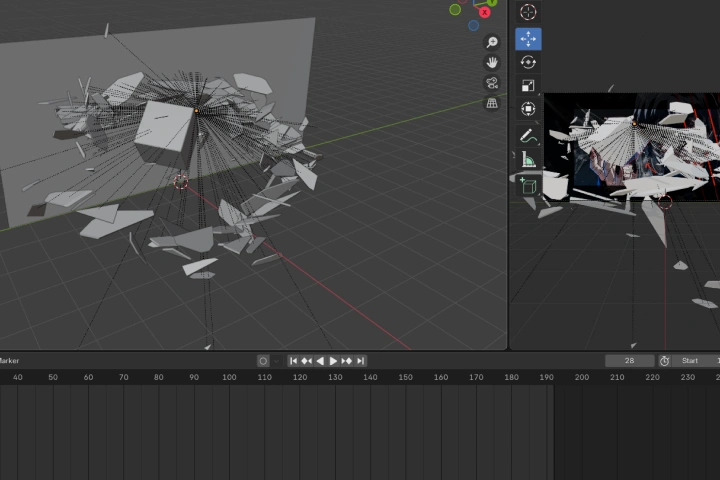Click the blue negative Z axis circle
The image size is (720, 480).
tap(473, 26)
